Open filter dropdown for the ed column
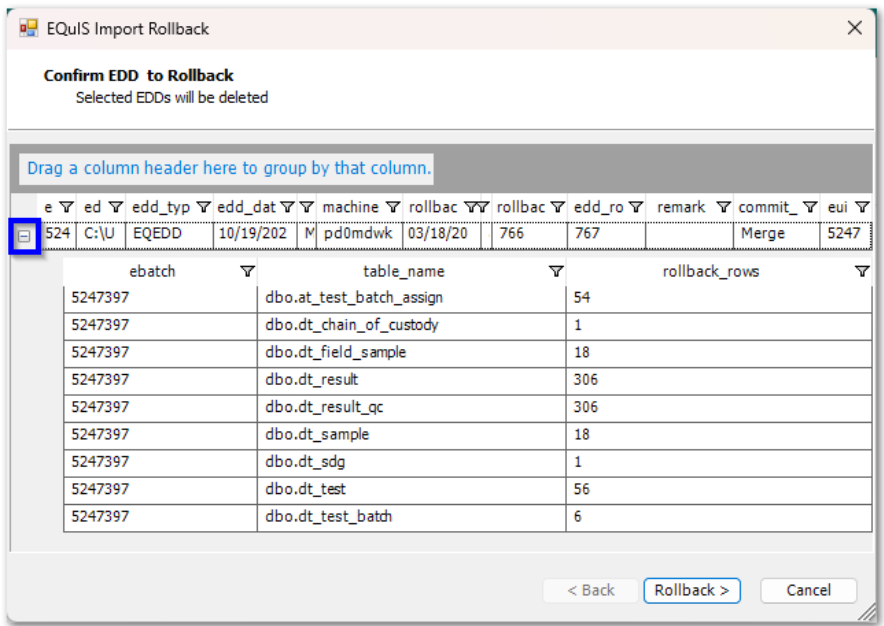This screenshot has height=626, width=884. pos(114,207)
